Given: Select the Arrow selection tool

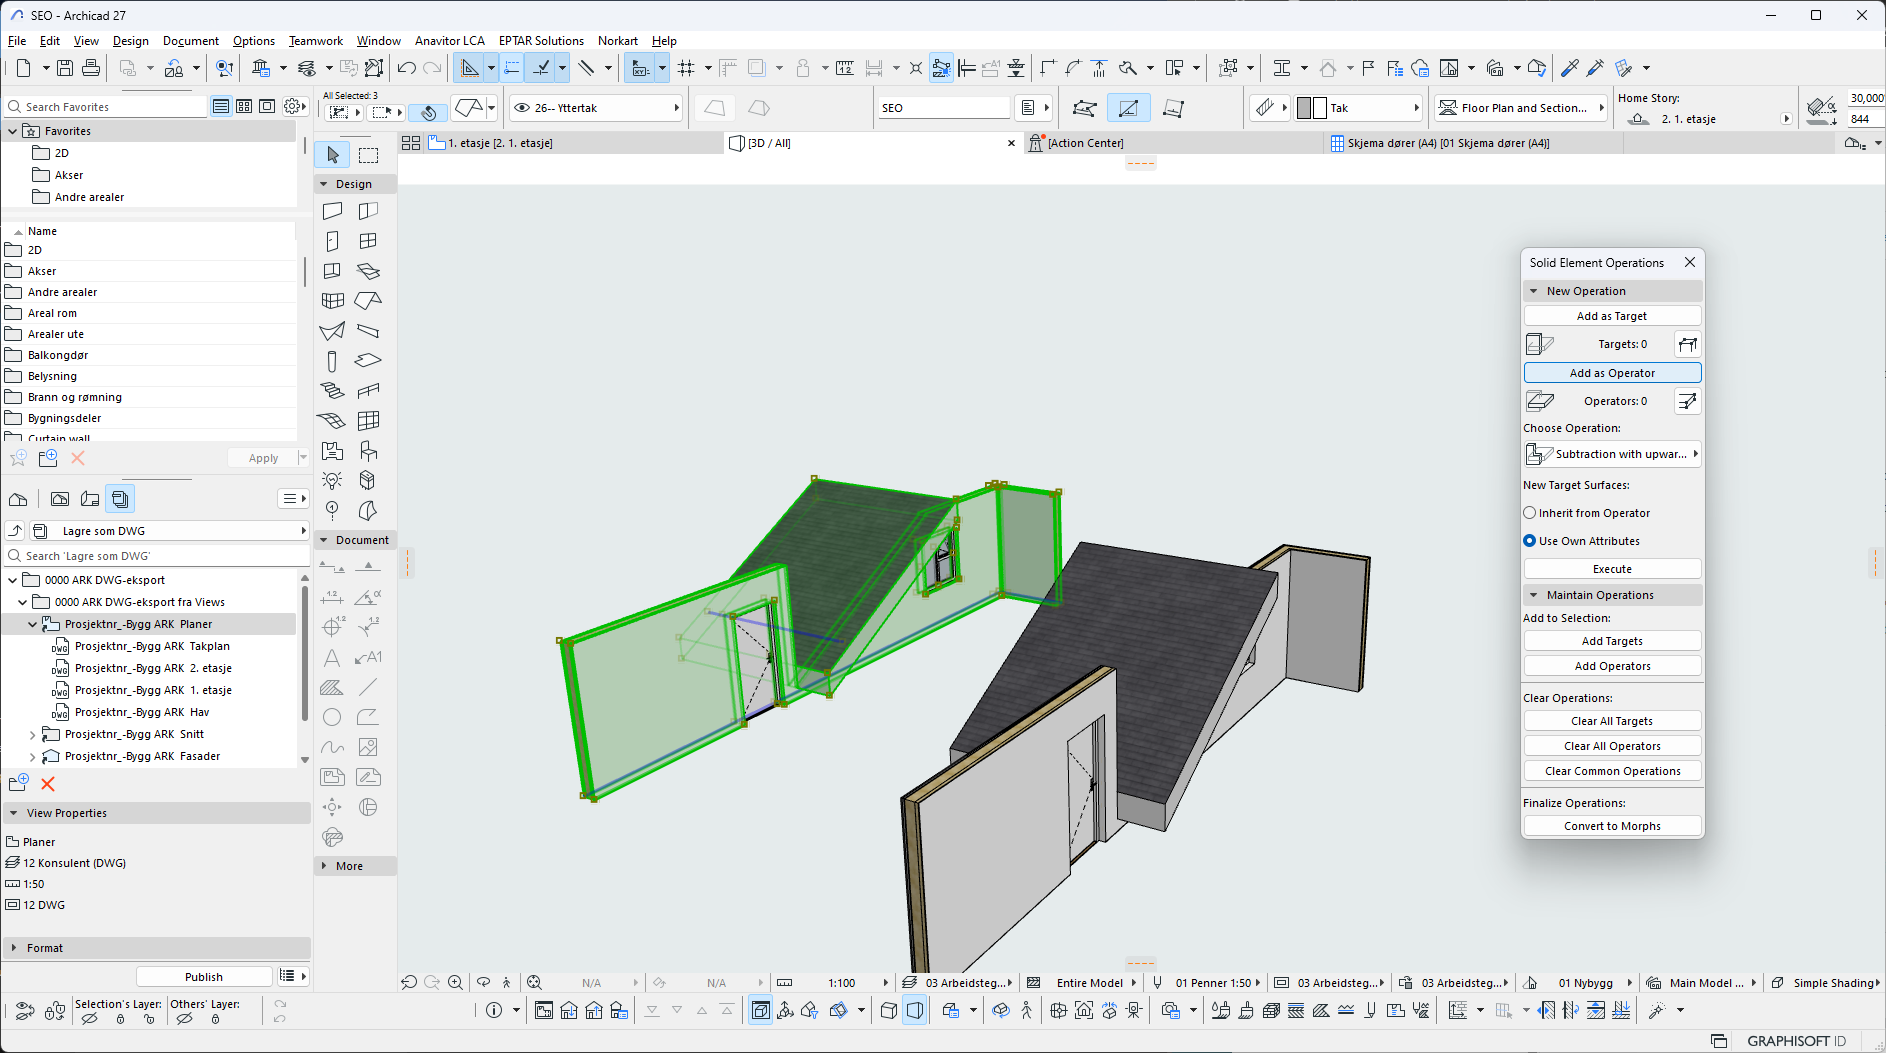Looking at the screenshot, I should pos(333,155).
